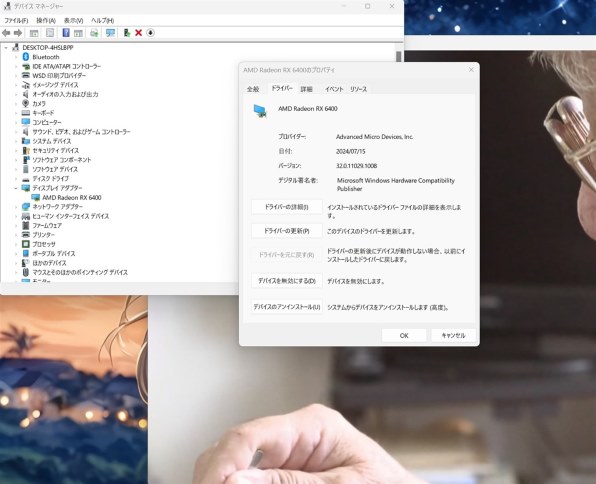Select the ソフトウェア デバイス category icon
The image size is (596, 484).
(25, 169)
